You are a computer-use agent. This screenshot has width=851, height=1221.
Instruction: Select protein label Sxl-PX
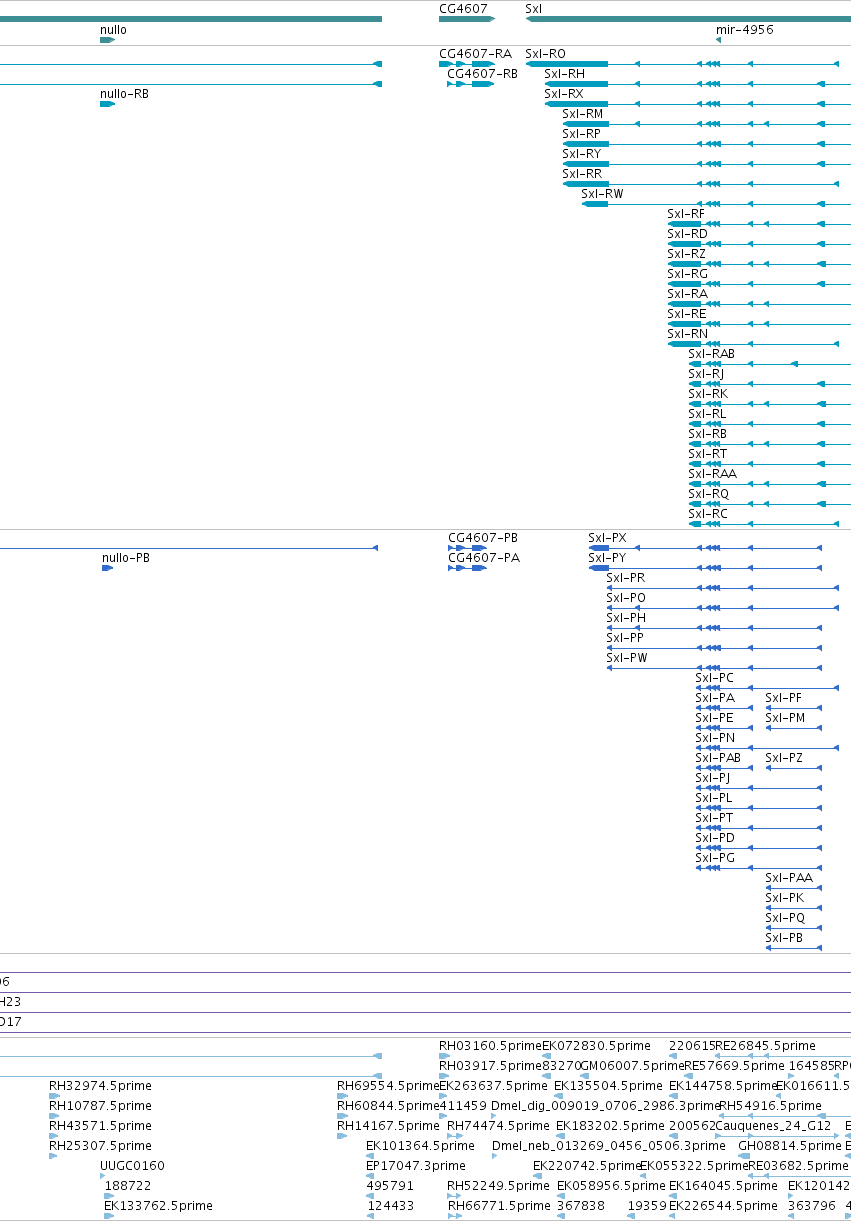coord(607,538)
